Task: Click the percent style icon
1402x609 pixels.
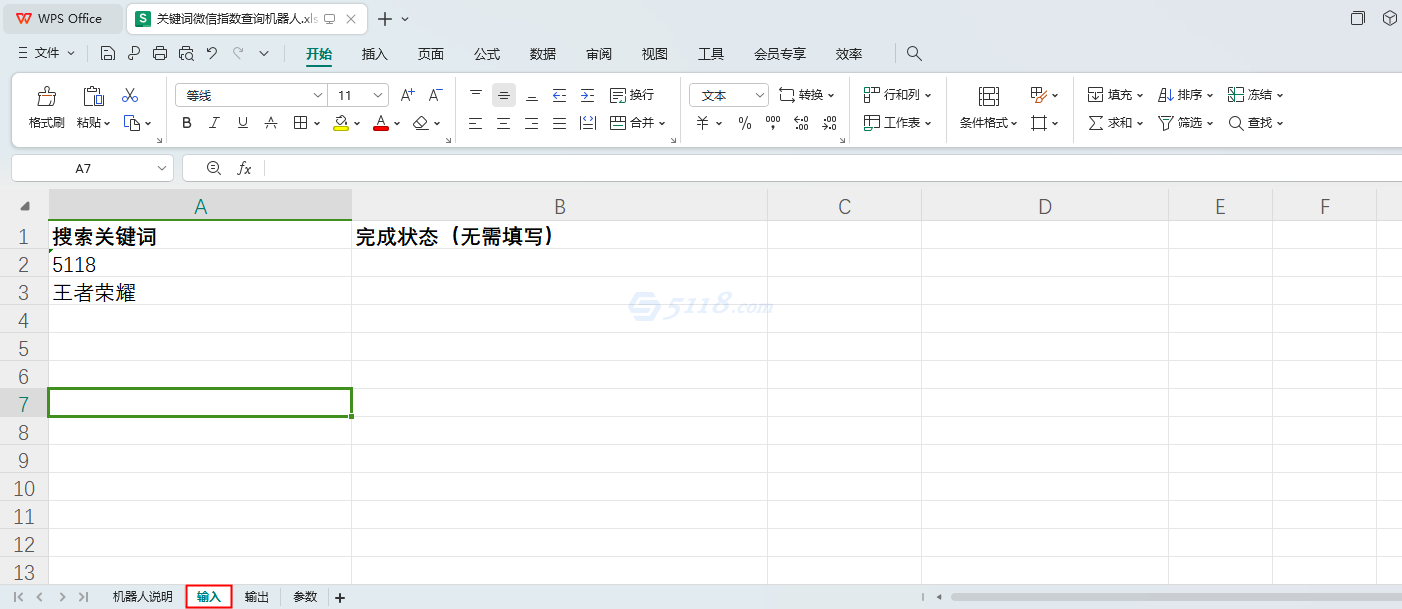Action: click(x=745, y=123)
